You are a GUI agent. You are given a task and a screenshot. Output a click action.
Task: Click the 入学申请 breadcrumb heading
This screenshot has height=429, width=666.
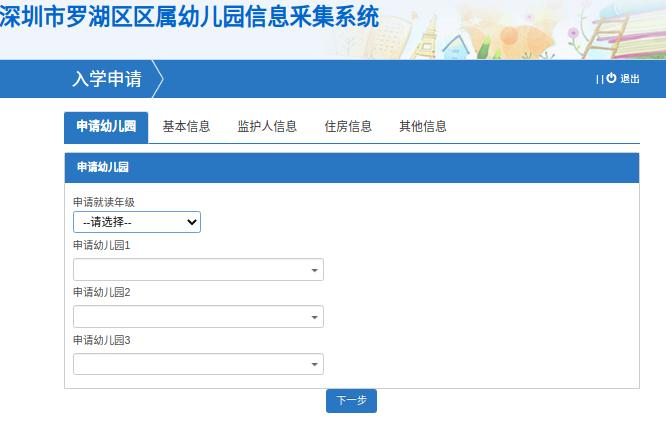click(x=107, y=79)
